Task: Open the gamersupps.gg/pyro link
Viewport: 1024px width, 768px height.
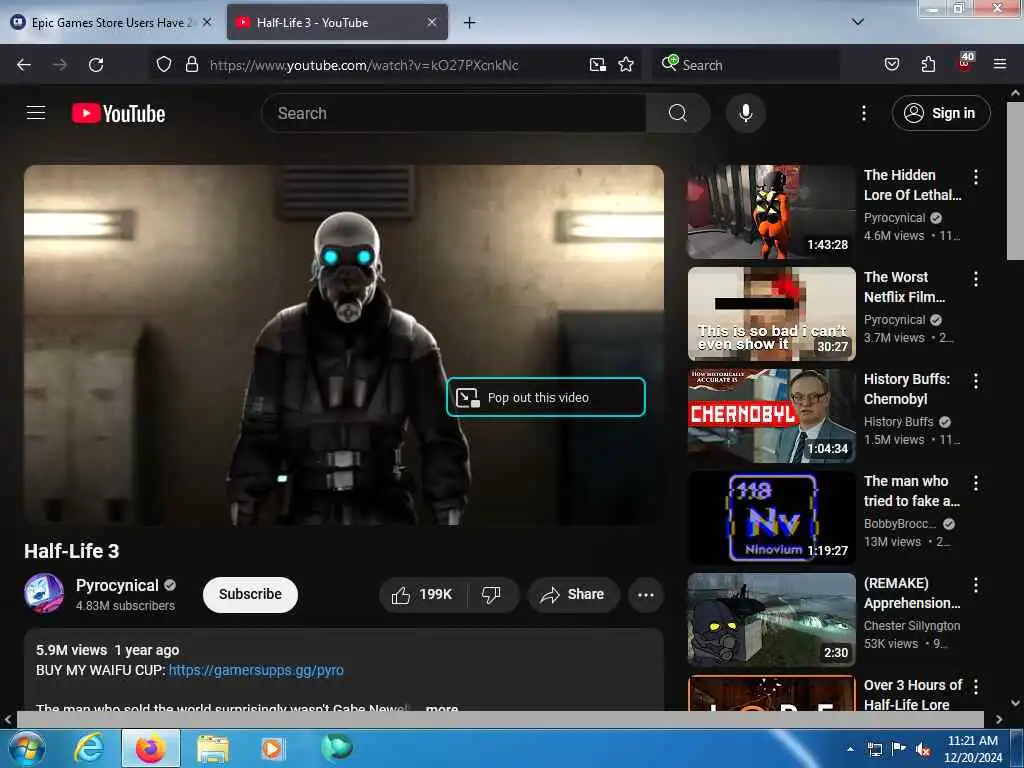Action: 256,670
